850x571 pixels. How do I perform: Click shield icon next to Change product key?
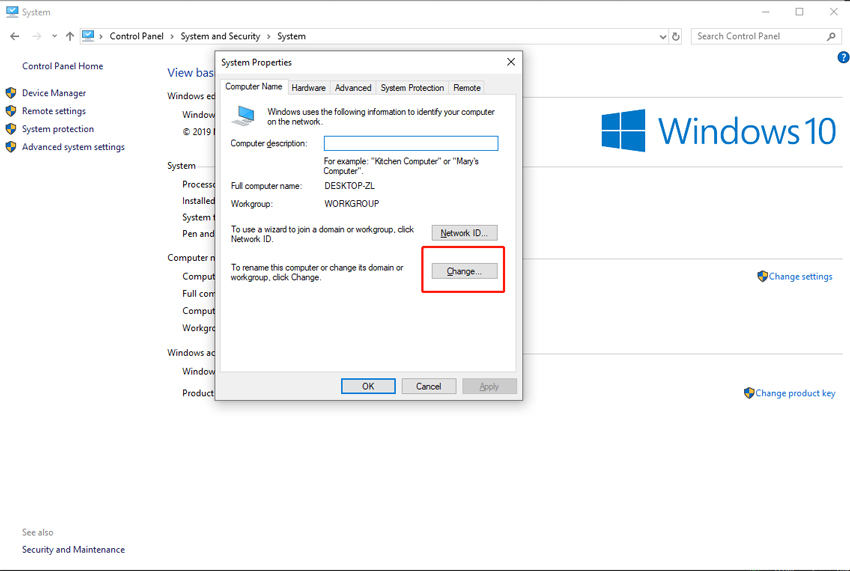tap(749, 393)
